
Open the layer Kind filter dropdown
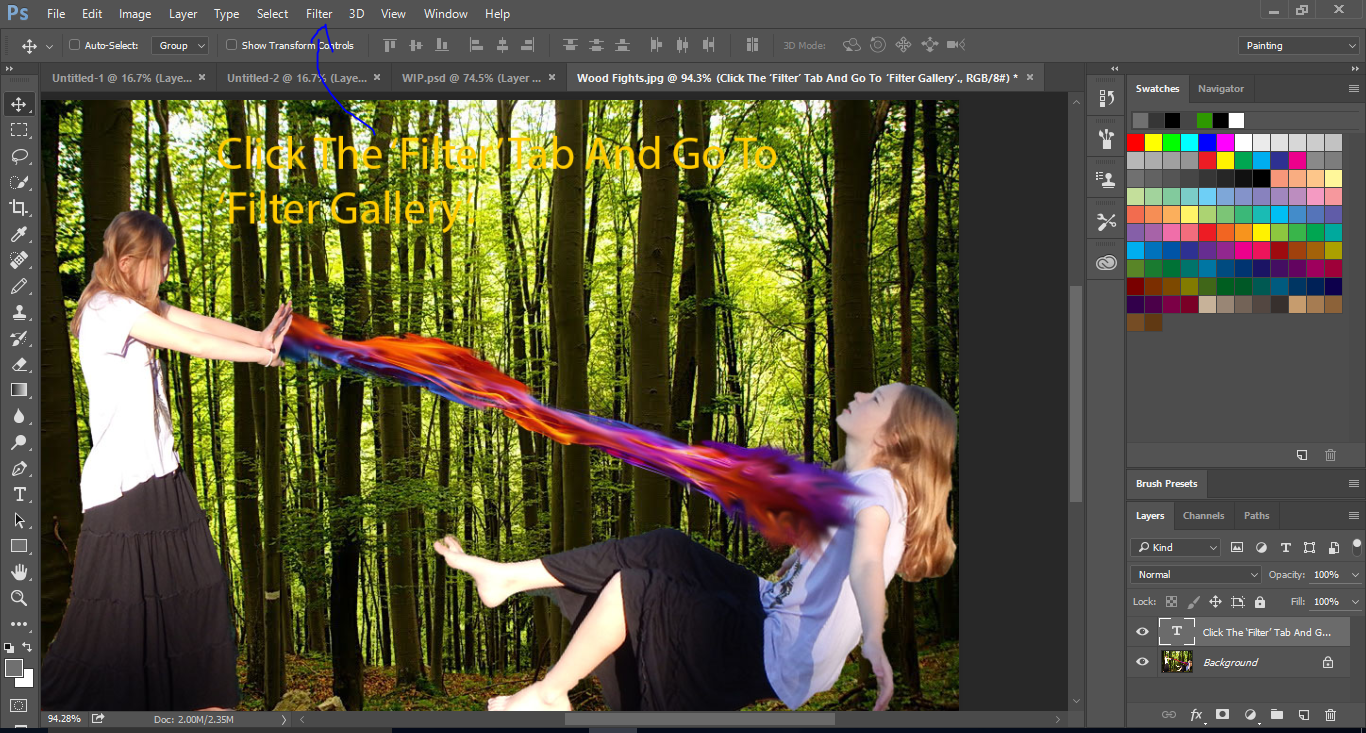[x=1176, y=548]
